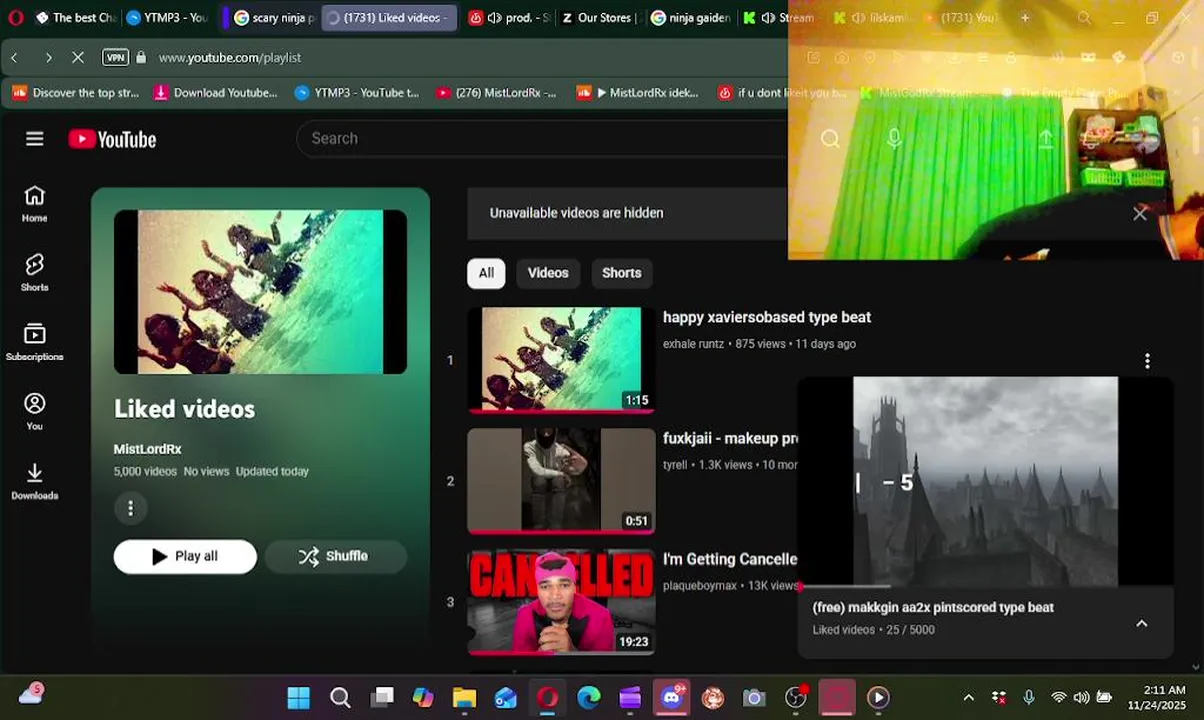Open Discover the top str bookmark
The height and width of the screenshot is (720, 1204).
76,93
